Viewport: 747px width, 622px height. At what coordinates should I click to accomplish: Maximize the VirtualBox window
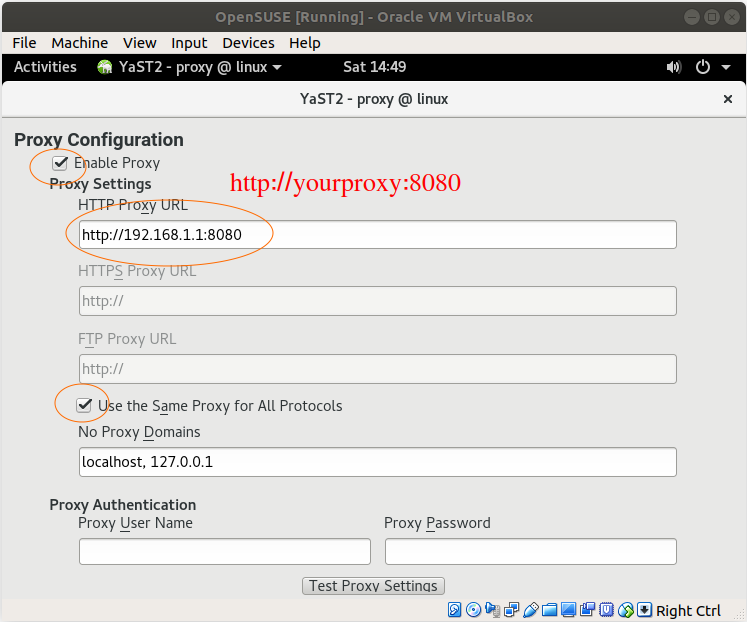tap(712, 17)
